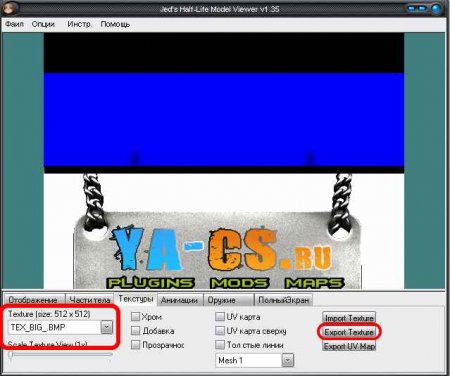Click the Import Texture button
Screen dimensions: 450x376
click(x=349, y=318)
